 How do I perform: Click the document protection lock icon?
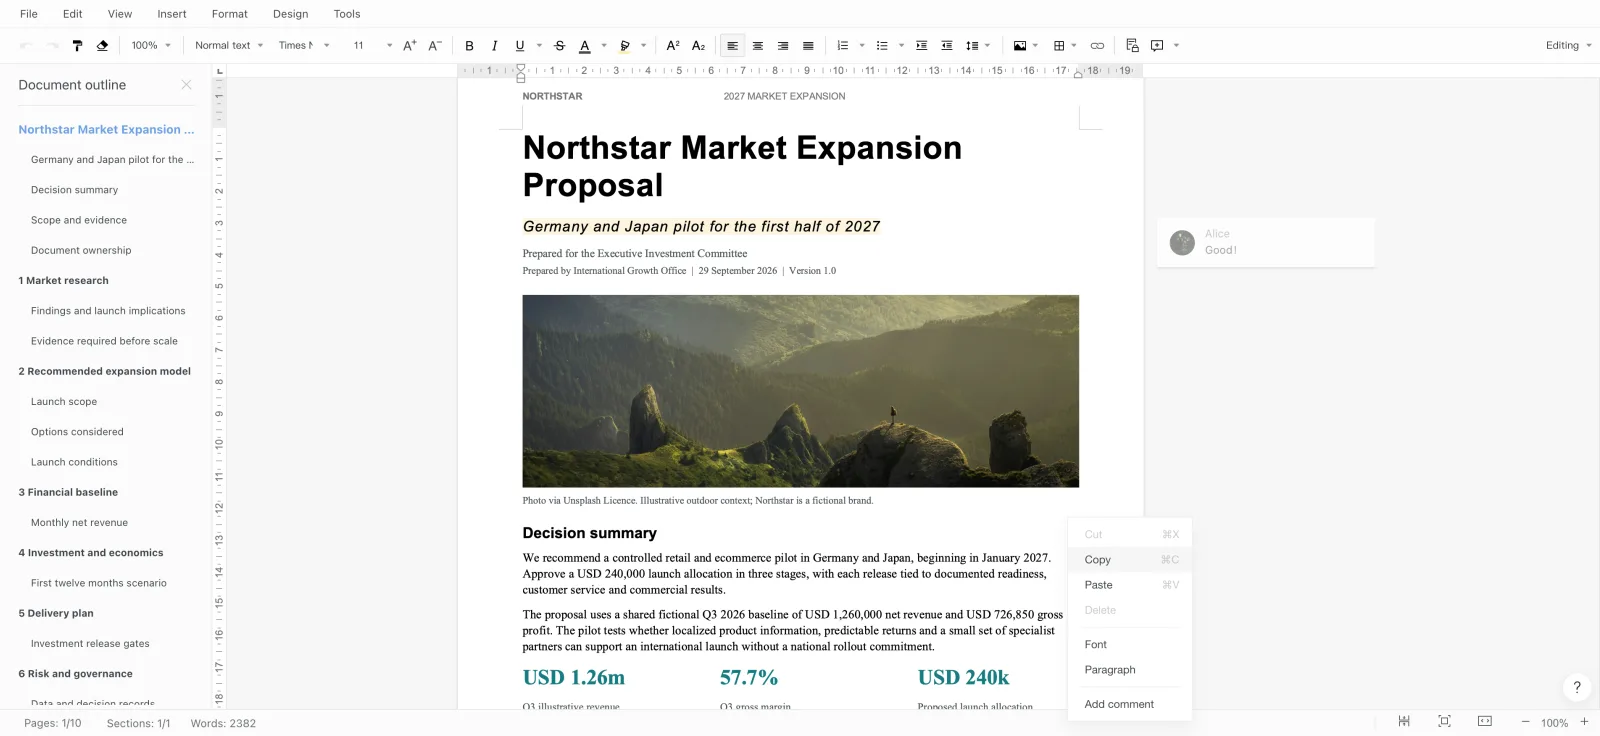coord(1132,45)
